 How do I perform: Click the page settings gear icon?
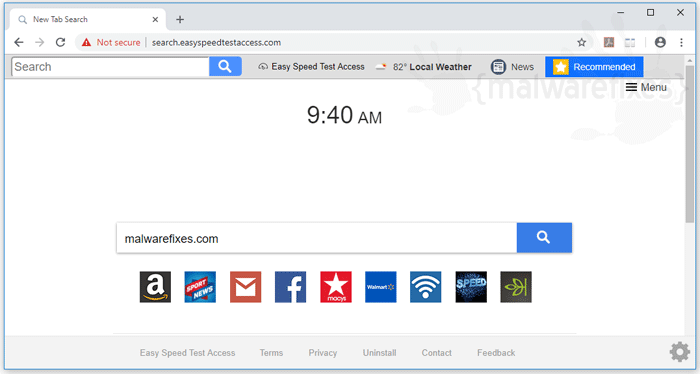point(679,352)
